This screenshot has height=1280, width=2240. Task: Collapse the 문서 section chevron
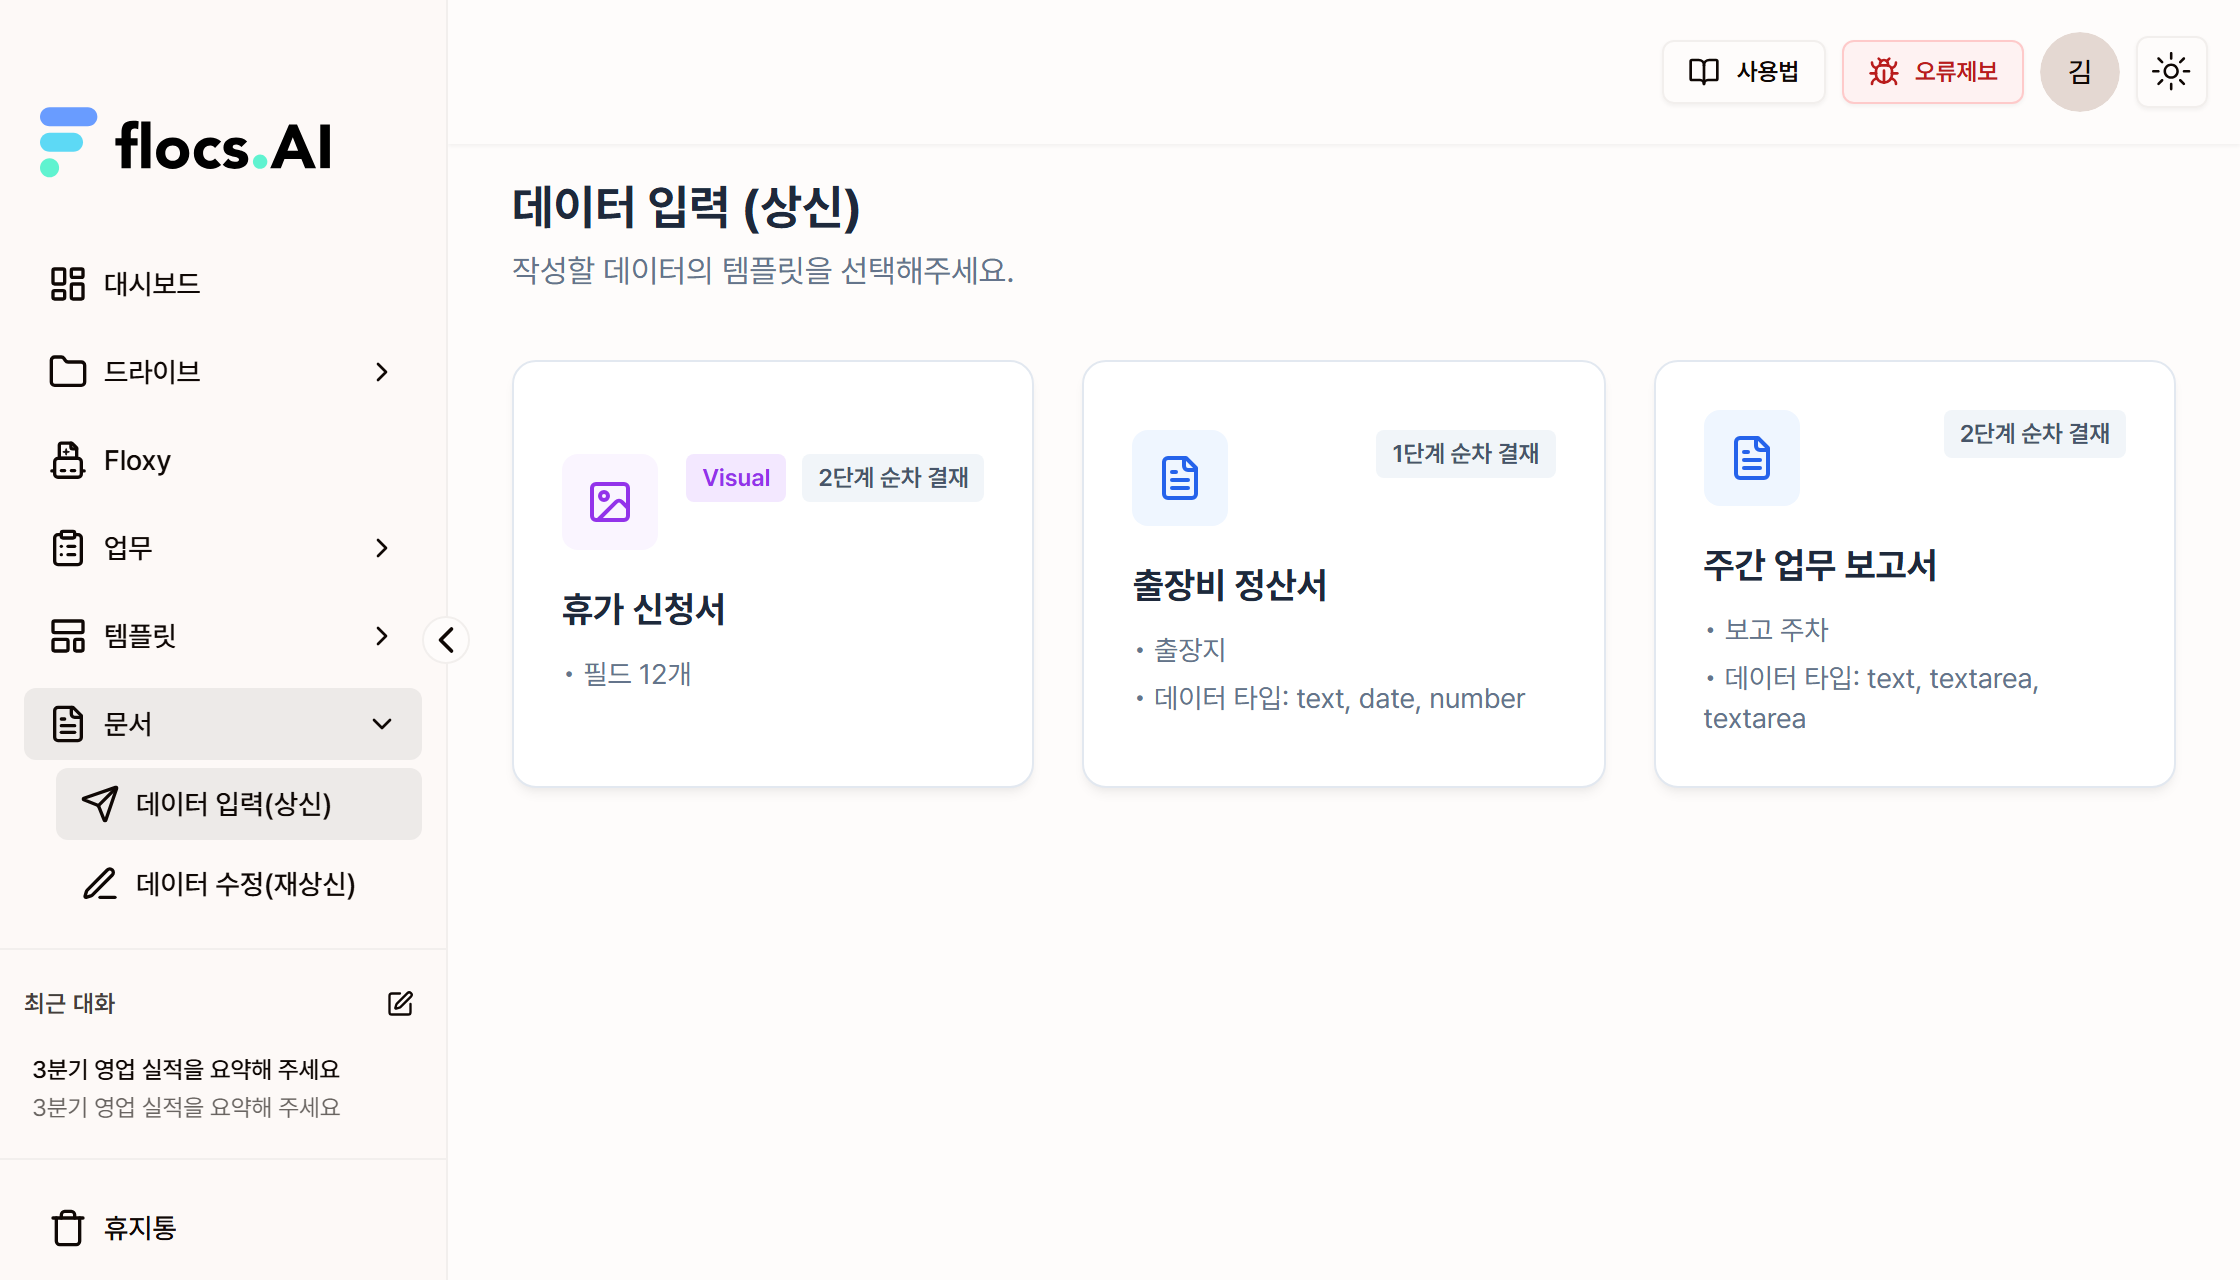click(382, 724)
